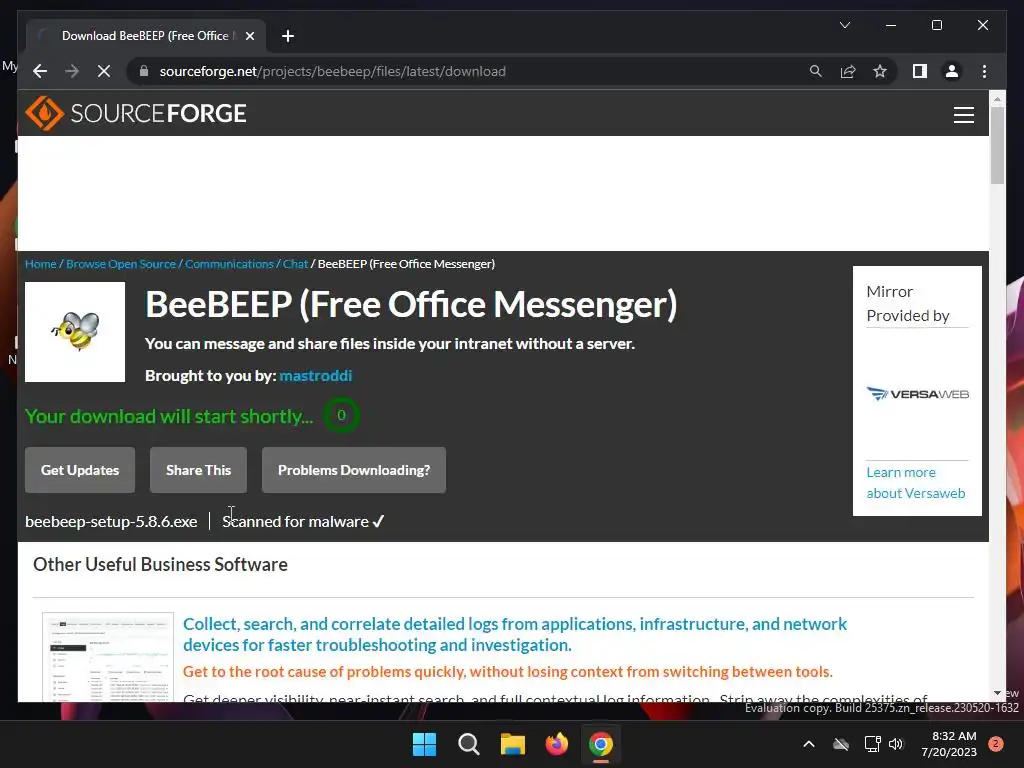1024x768 pixels.
Task: Click the browser forward arrow
Action: coord(72,71)
